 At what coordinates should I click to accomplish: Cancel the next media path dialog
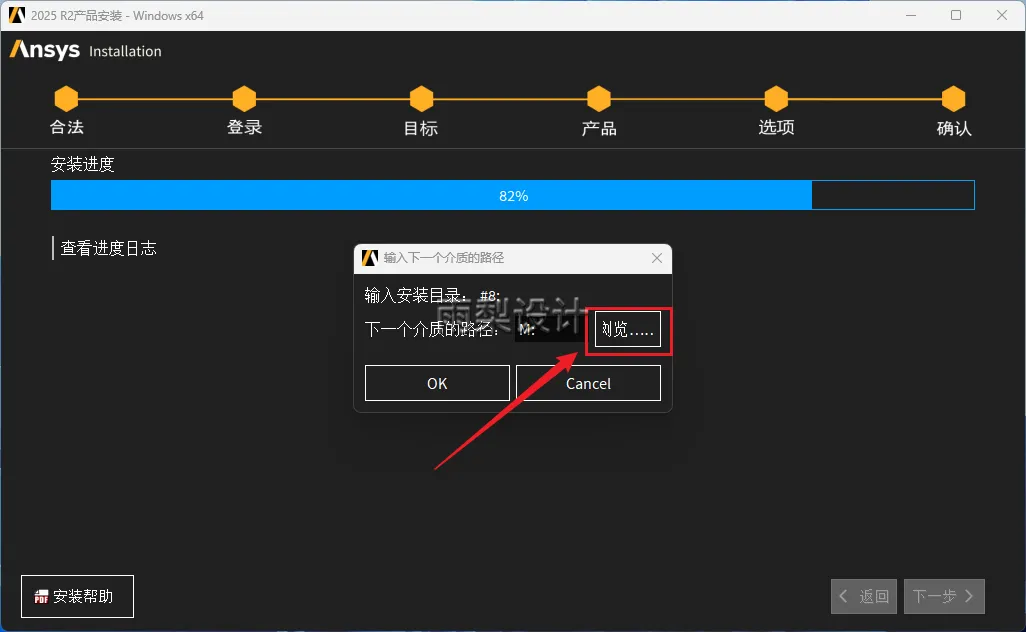[588, 383]
